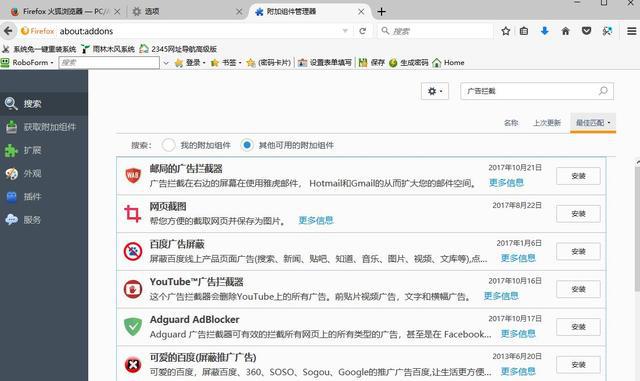Open the Firefox hamburger menu
640x381 pixels.
(631, 31)
